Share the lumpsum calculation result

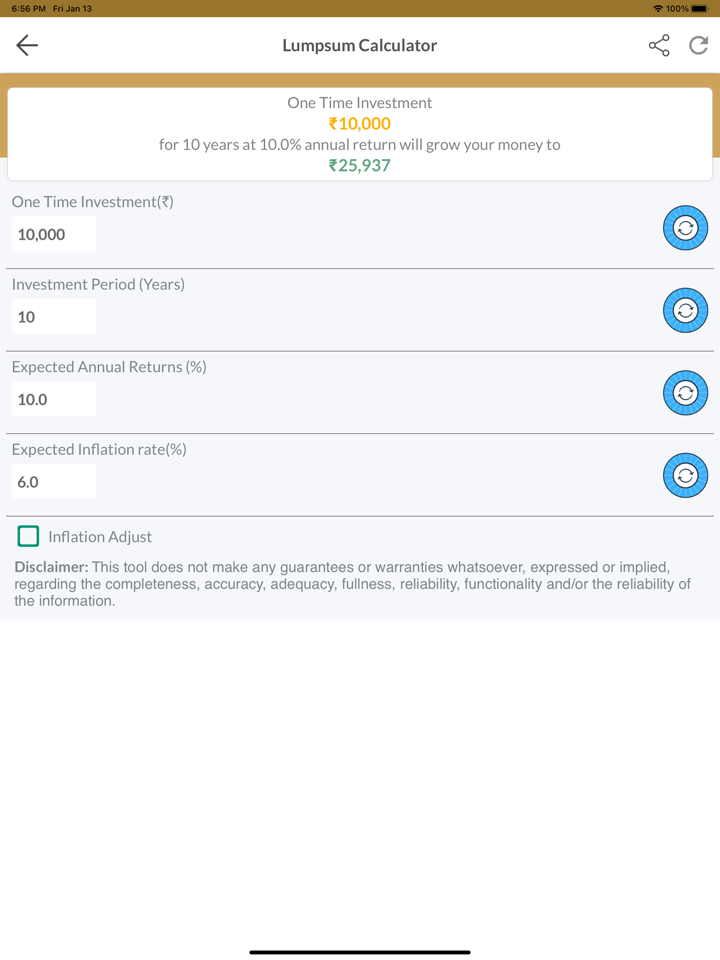coord(659,45)
